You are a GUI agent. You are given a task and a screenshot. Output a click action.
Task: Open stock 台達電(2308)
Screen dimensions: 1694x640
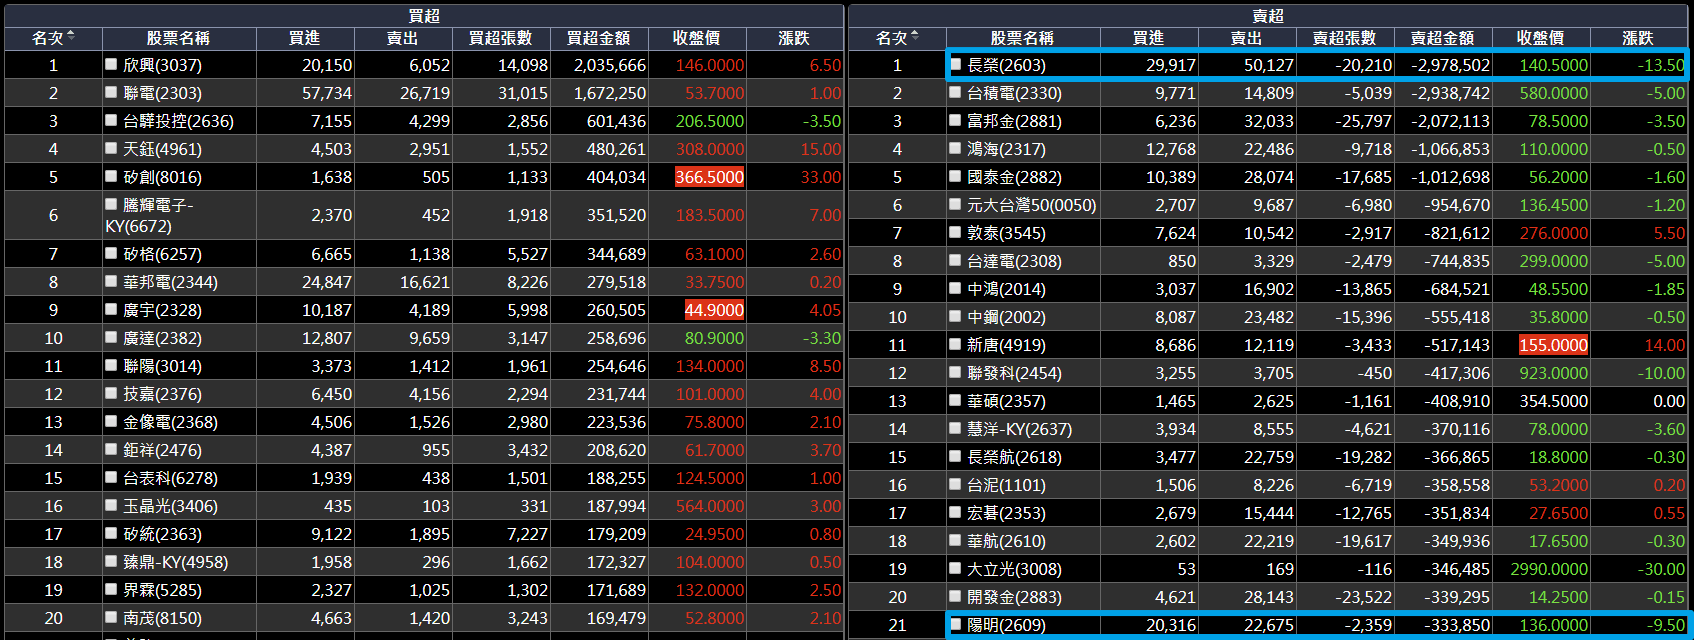[x=1014, y=260]
